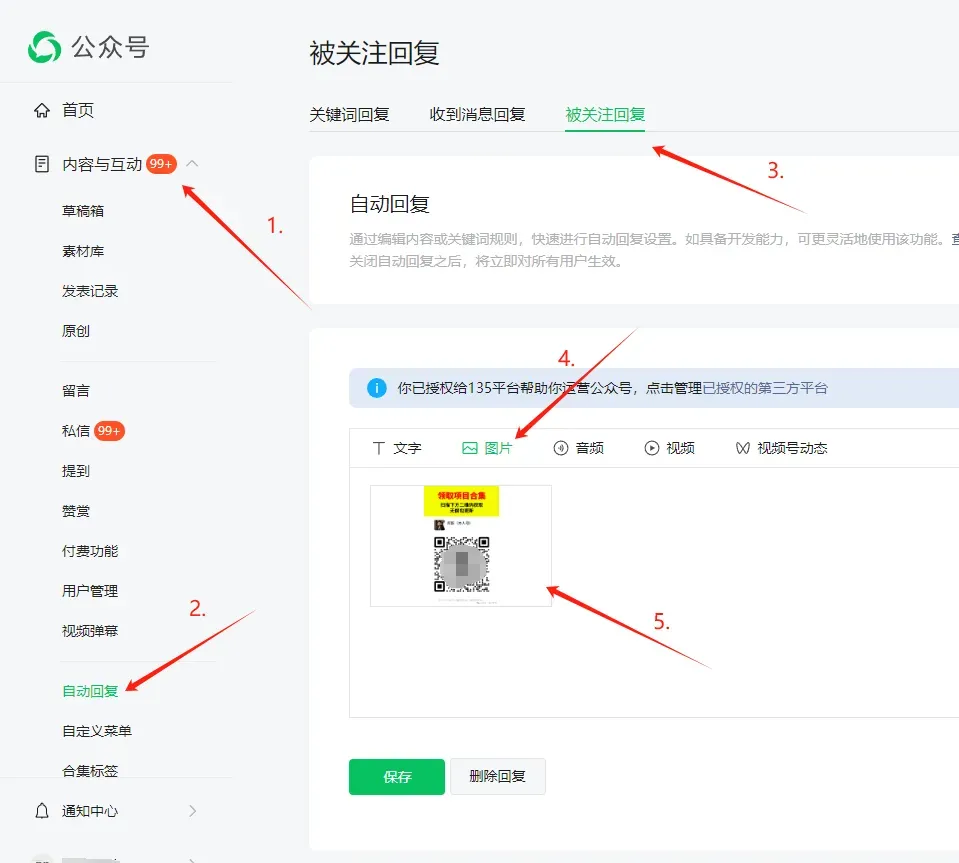Click the 首页 home icon
The image size is (959, 863).
click(42, 110)
